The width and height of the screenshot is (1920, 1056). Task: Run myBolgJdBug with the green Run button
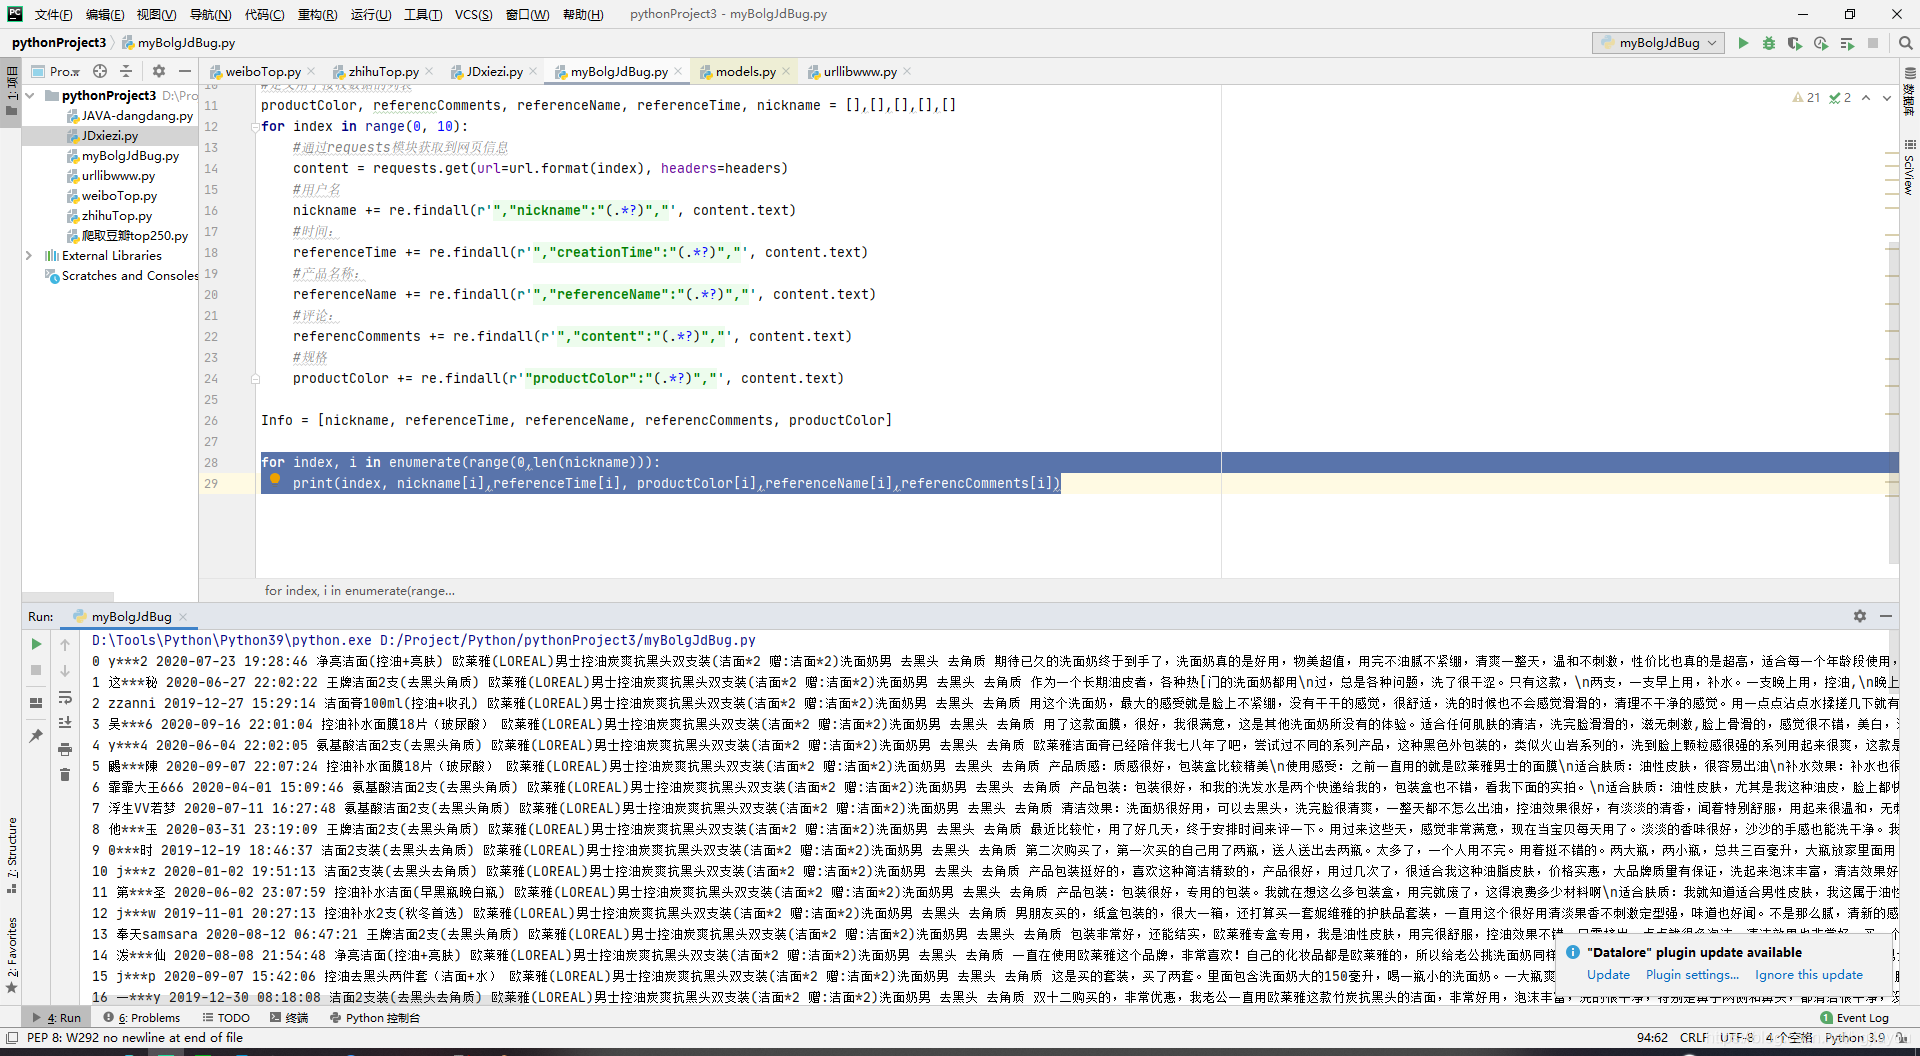click(1743, 43)
